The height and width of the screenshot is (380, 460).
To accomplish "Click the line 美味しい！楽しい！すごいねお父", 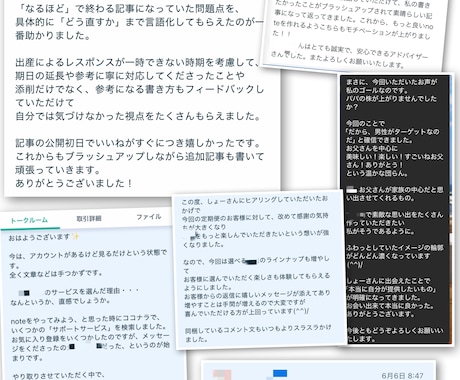I will point(395,157).
